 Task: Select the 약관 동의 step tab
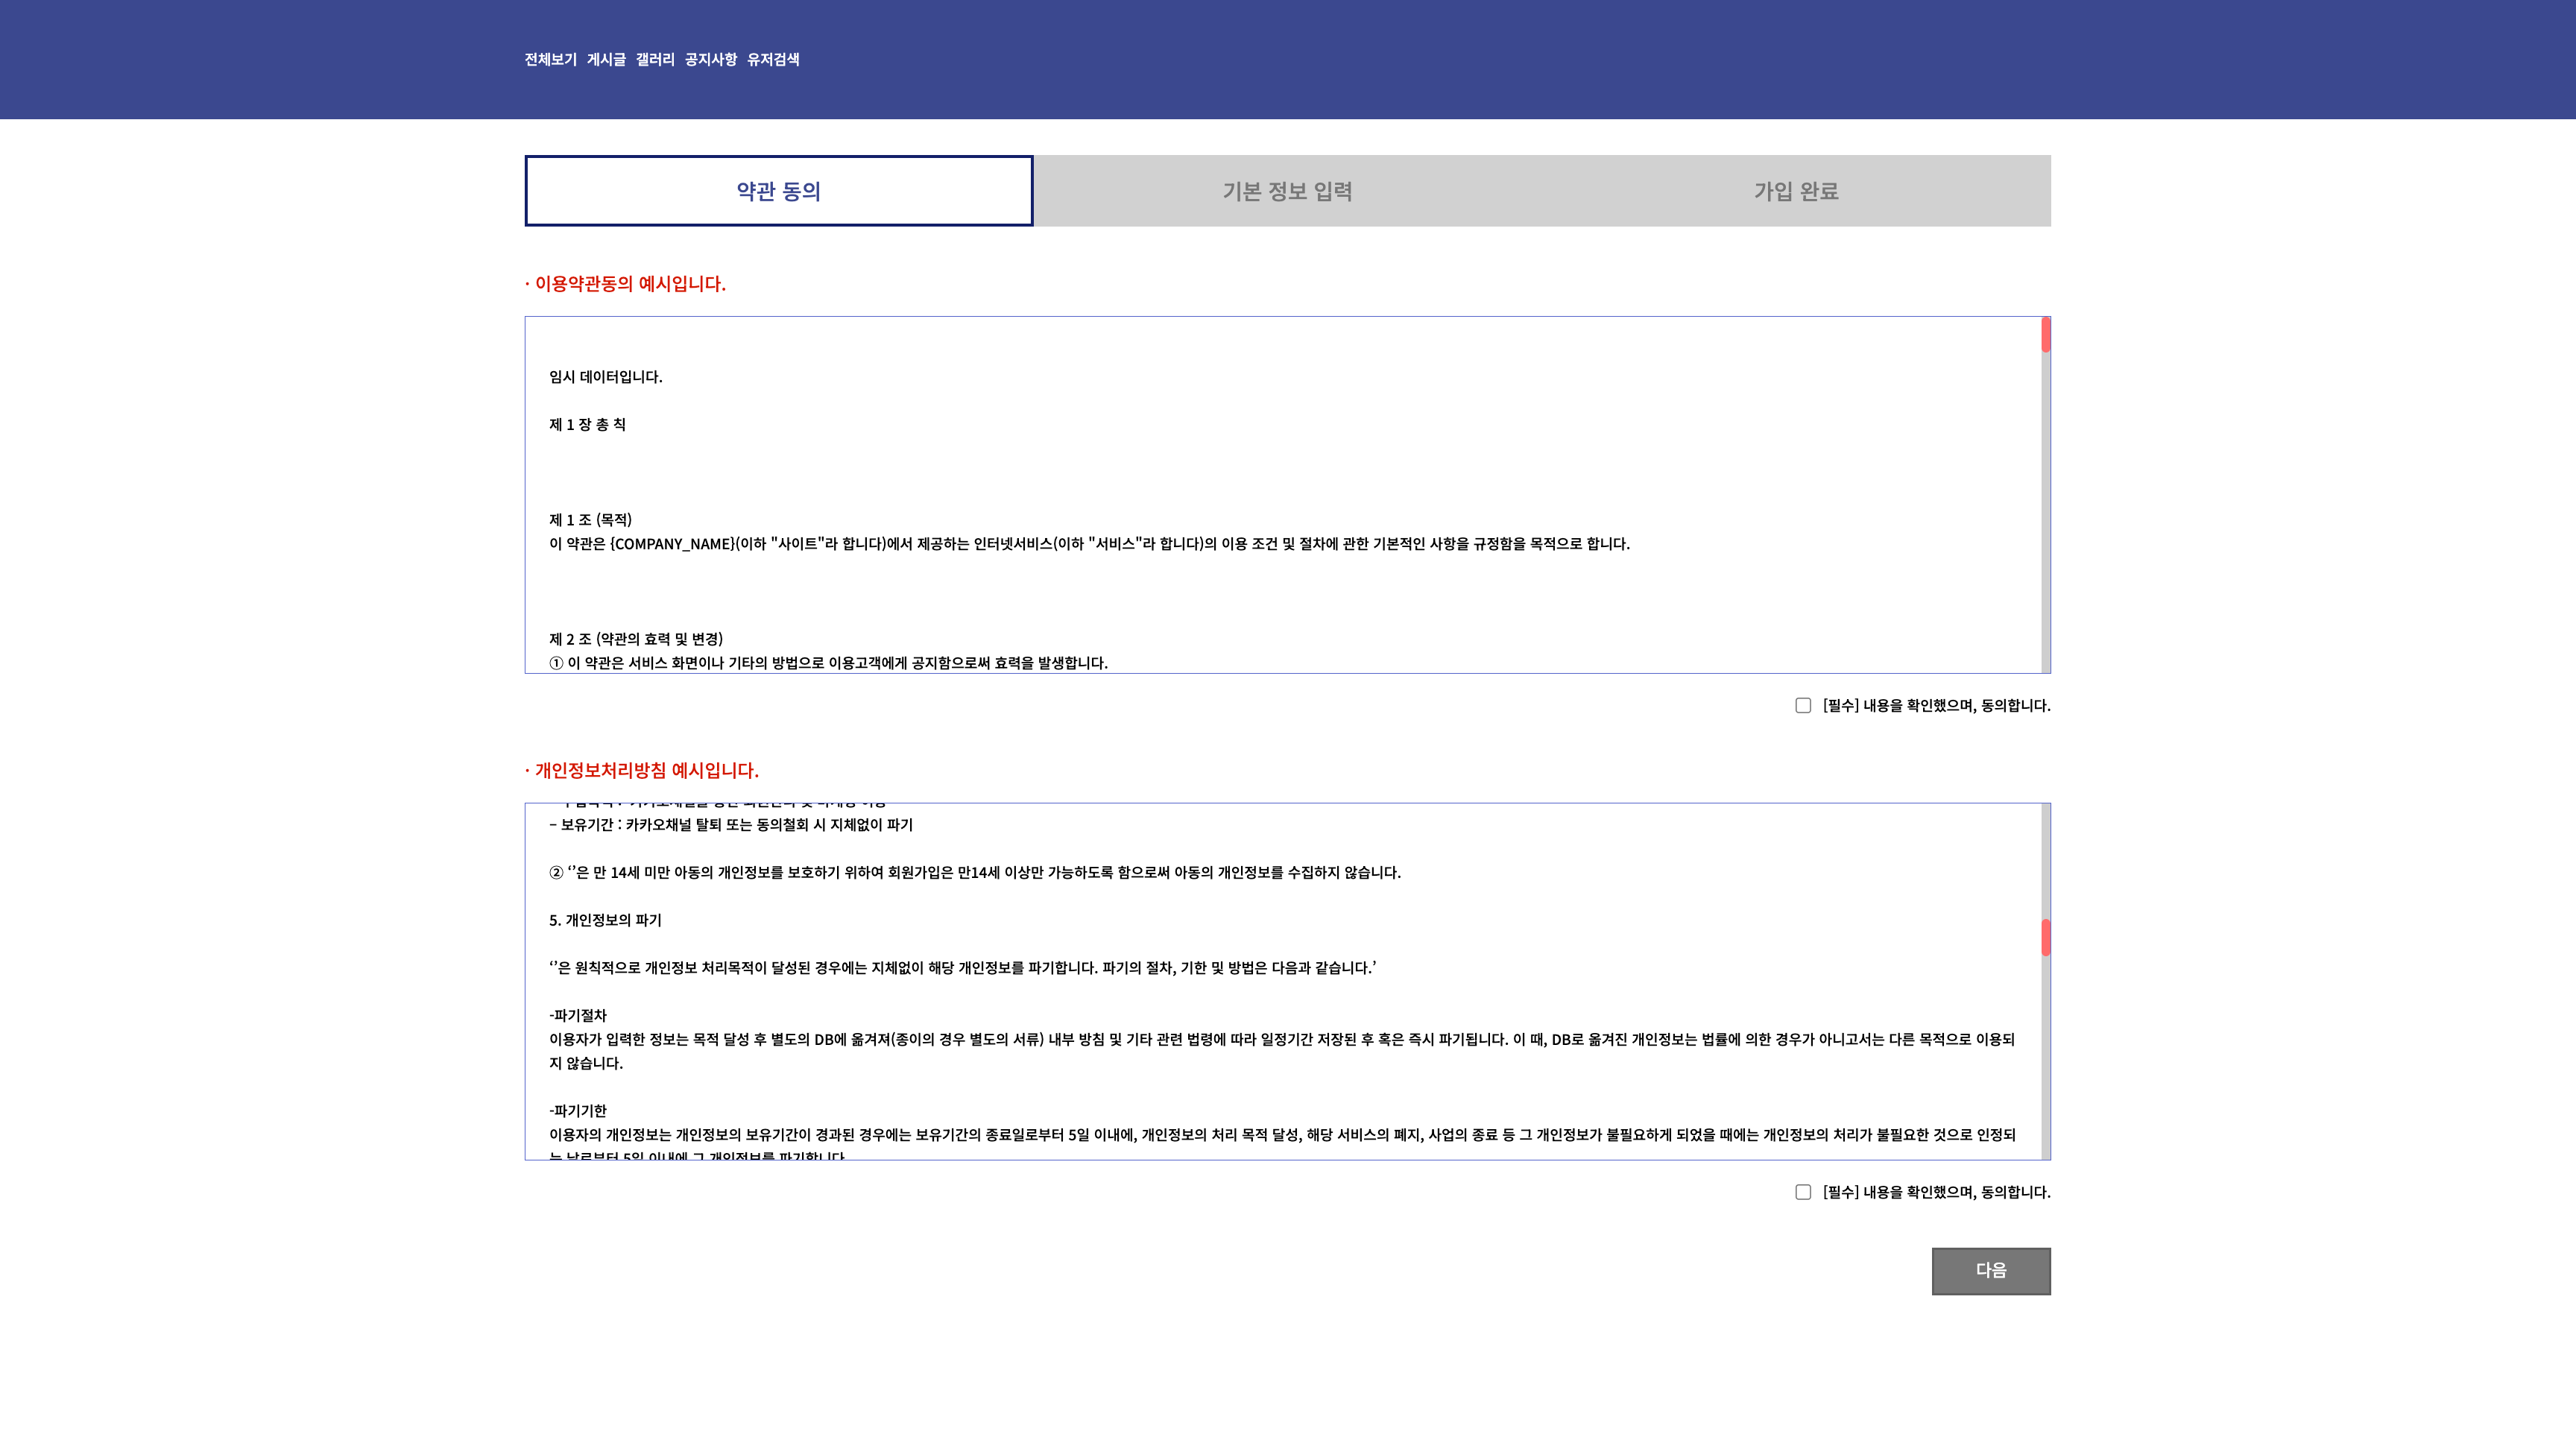pos(778,191)
